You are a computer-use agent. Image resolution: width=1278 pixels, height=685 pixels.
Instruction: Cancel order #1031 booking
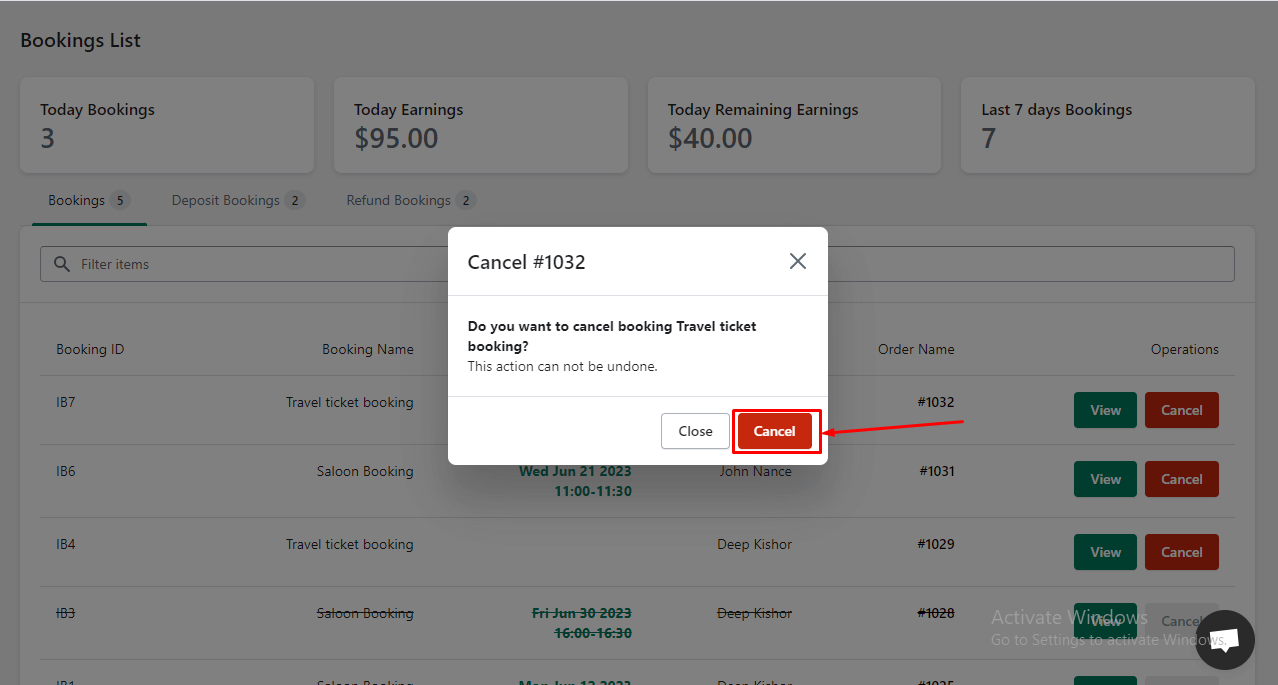coord(1181,479)
